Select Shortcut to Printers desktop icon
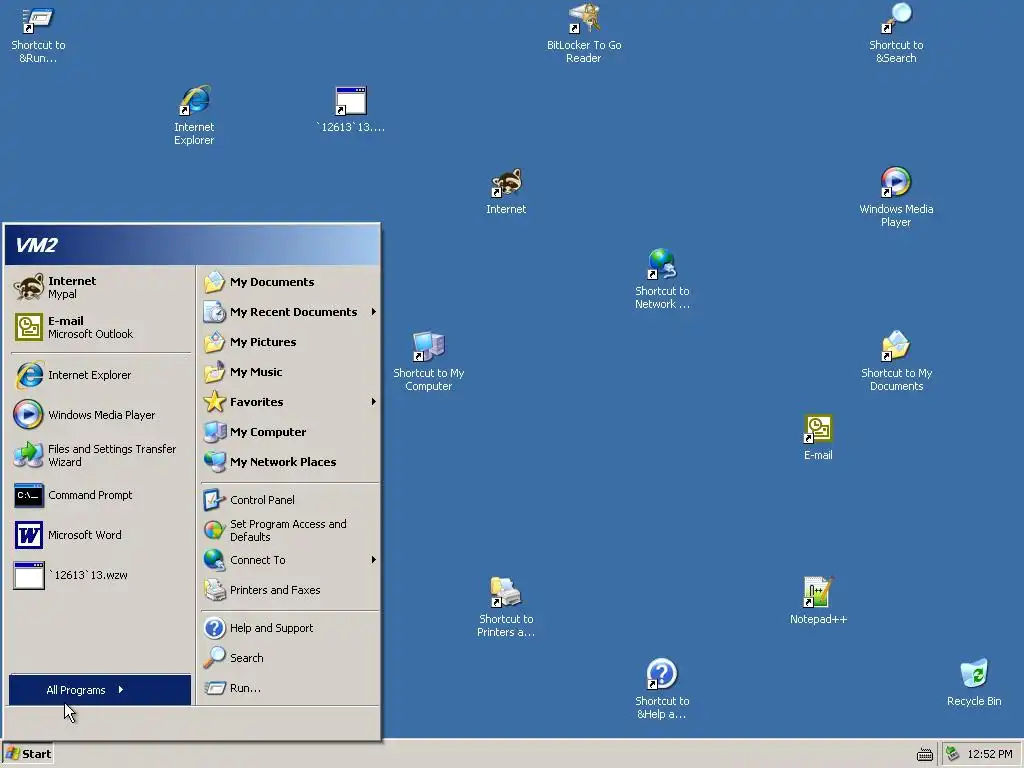Viewport: 1024px width, 768px height. [506, 607]
